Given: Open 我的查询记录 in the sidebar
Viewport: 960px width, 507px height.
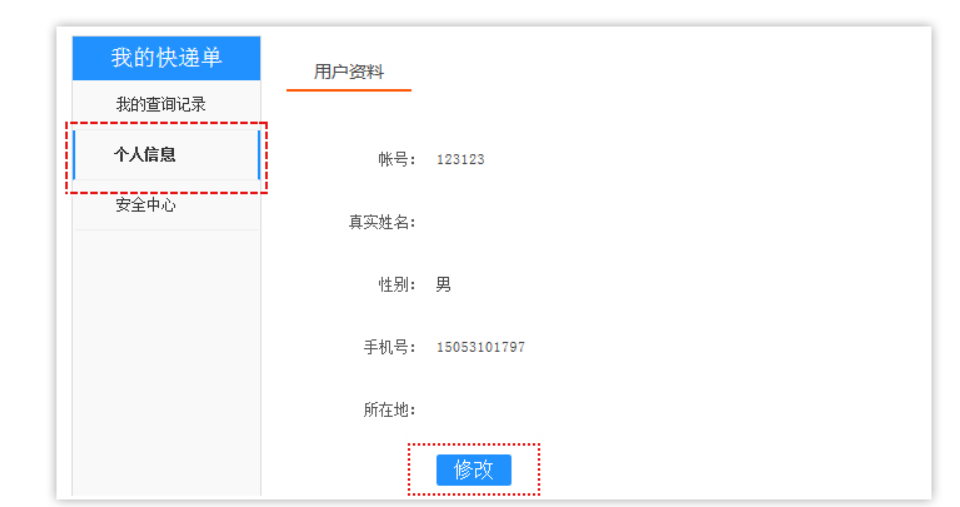Looking at the screenshot, I should click(160, 105).
